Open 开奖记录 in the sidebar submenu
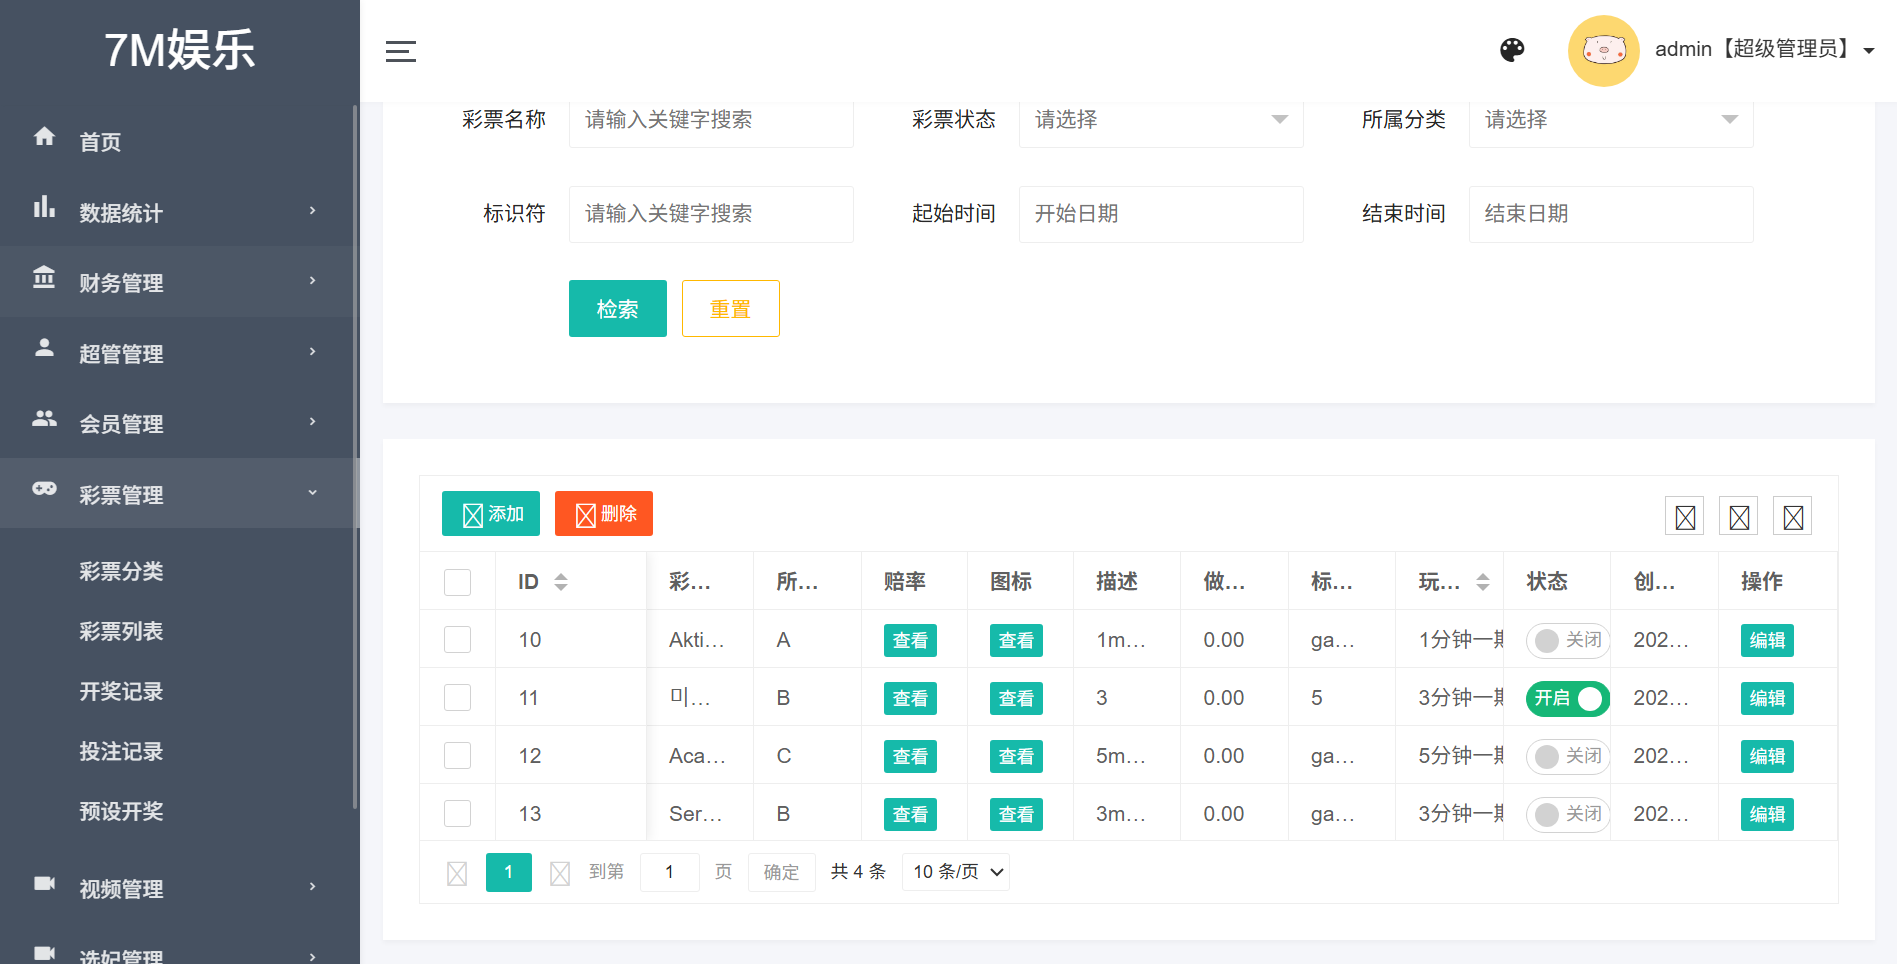This screenshot has width=1897, height=964. point(121,692)
